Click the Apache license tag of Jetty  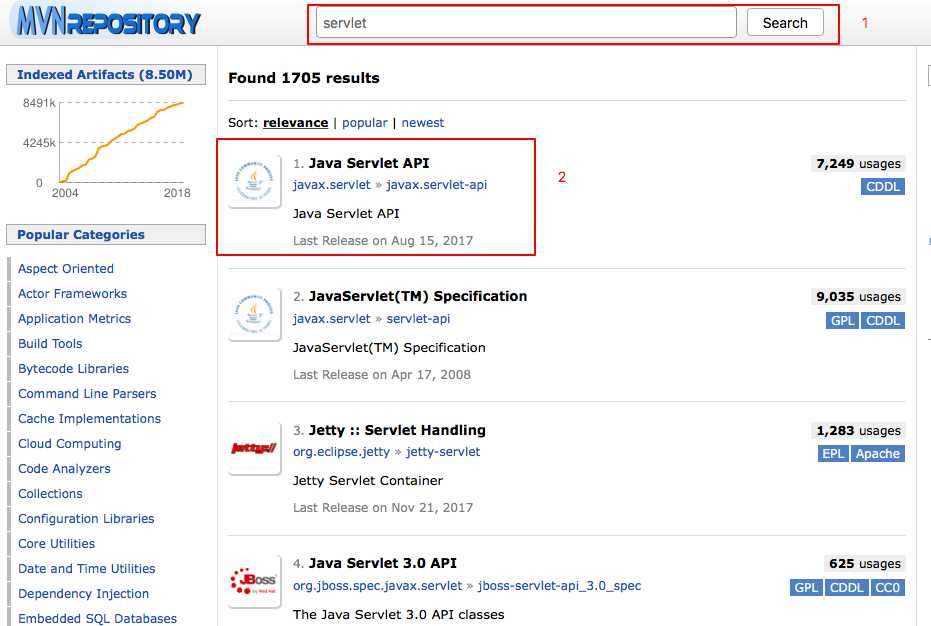pyautogui.click(x=878, y=453)
